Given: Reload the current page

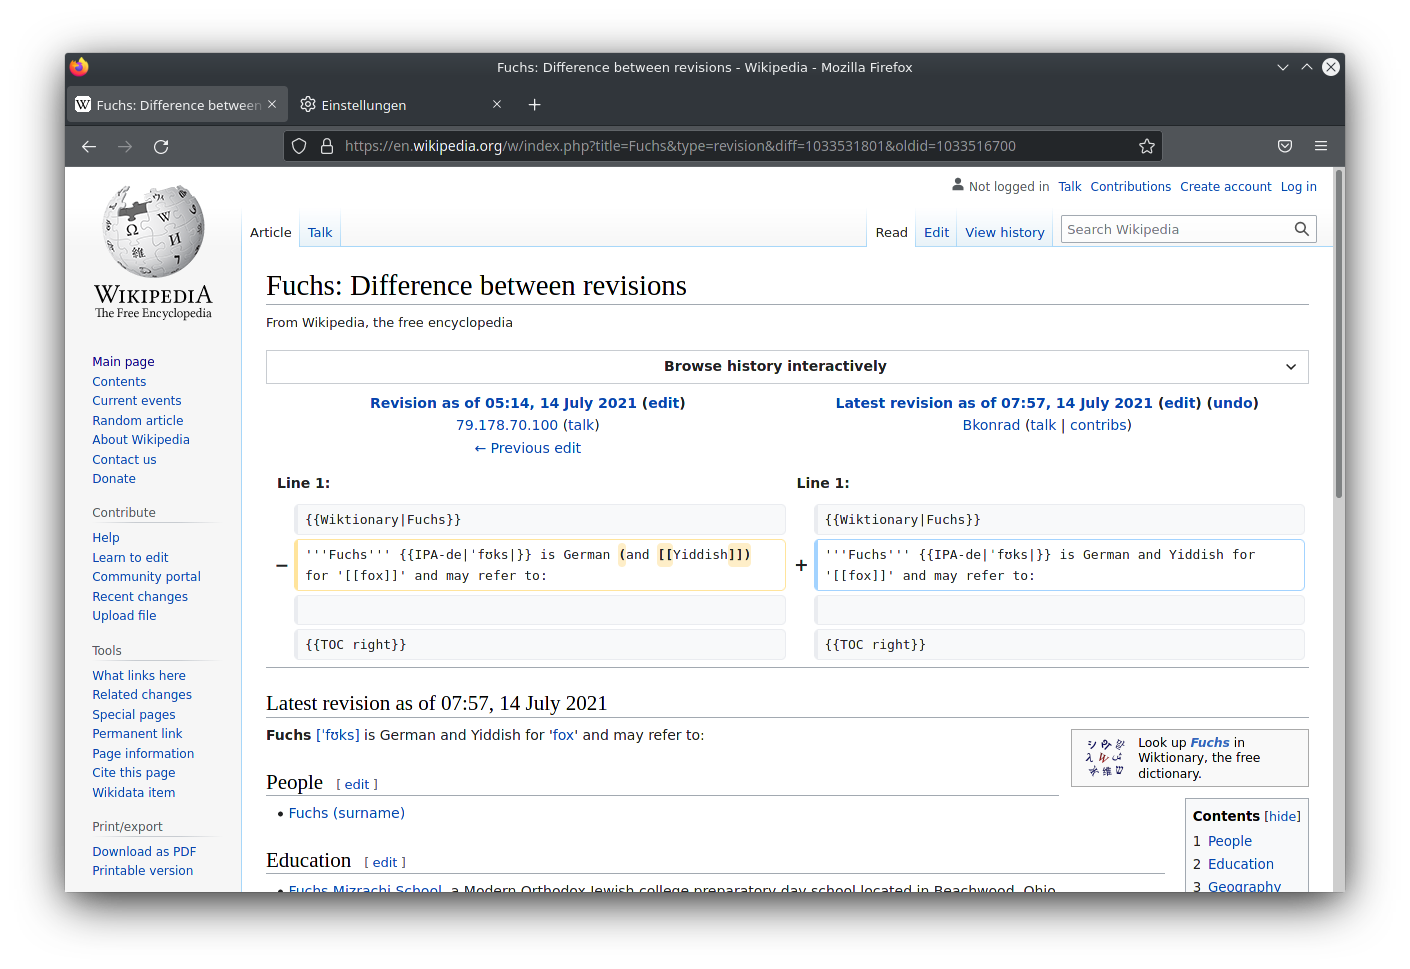Looking at the screenshot, I should pyautogui.click(x=161, y=146).
